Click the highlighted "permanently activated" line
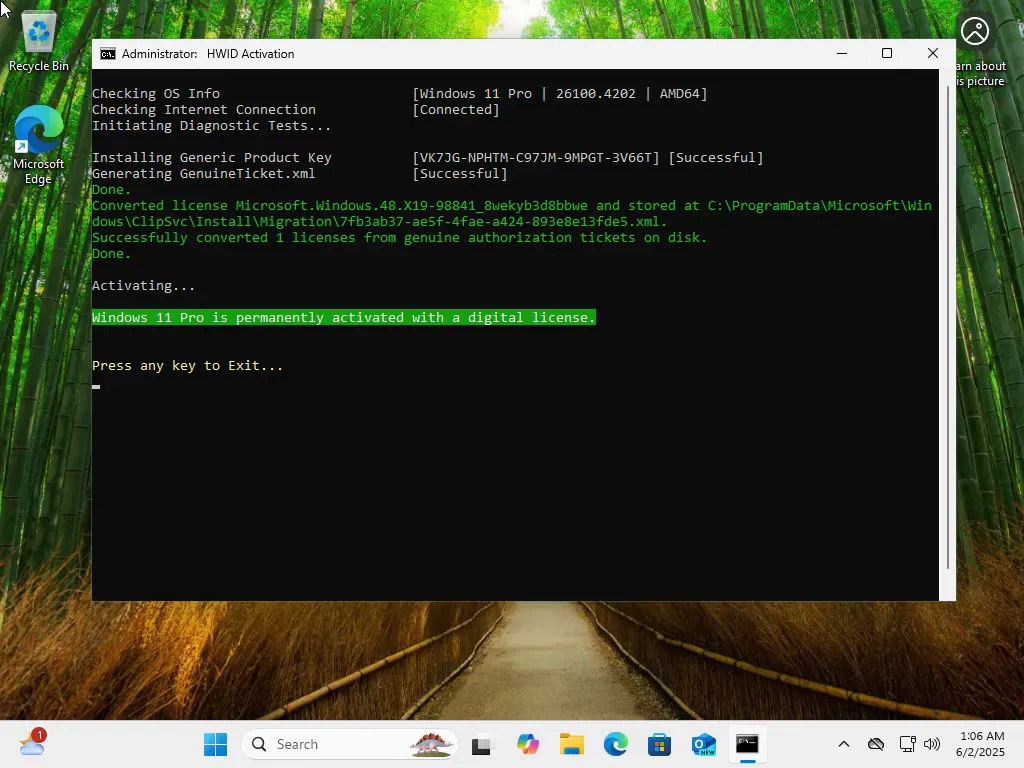 (x=344, y=317)
